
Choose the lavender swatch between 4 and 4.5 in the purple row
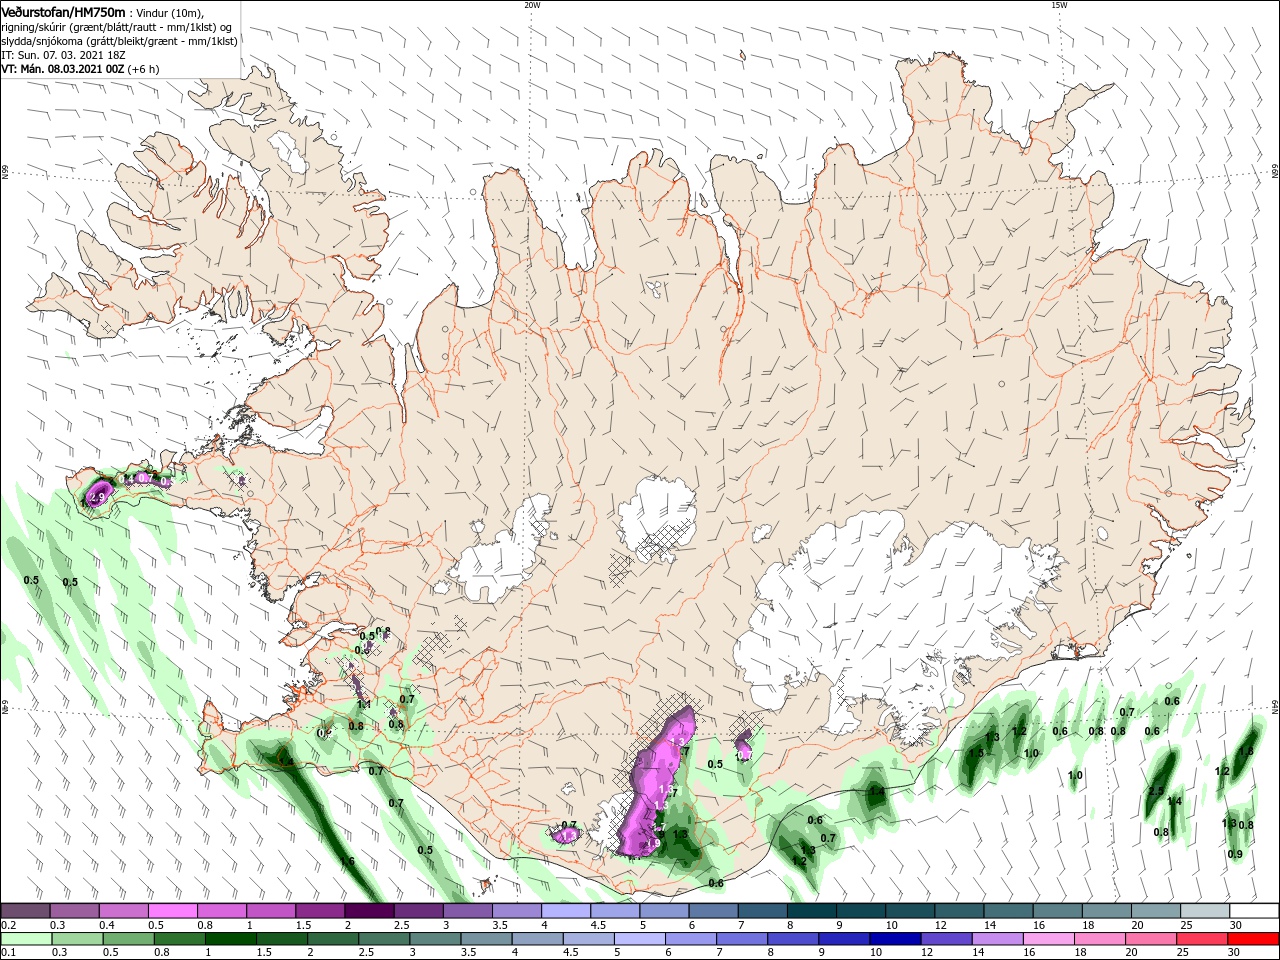(x=566, y=911)
